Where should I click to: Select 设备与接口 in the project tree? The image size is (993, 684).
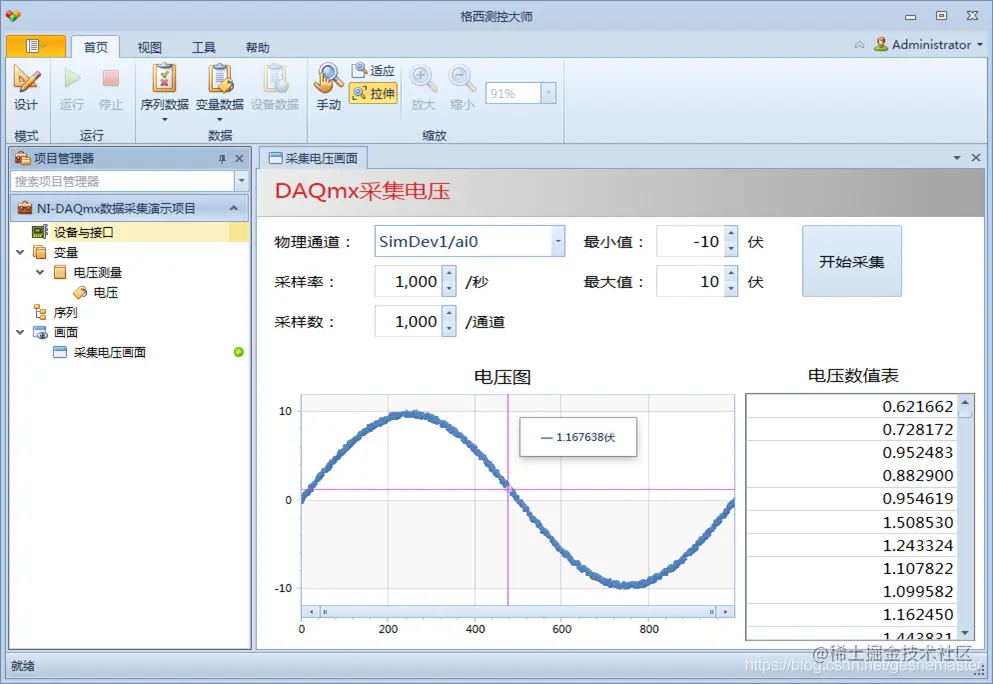84,232
